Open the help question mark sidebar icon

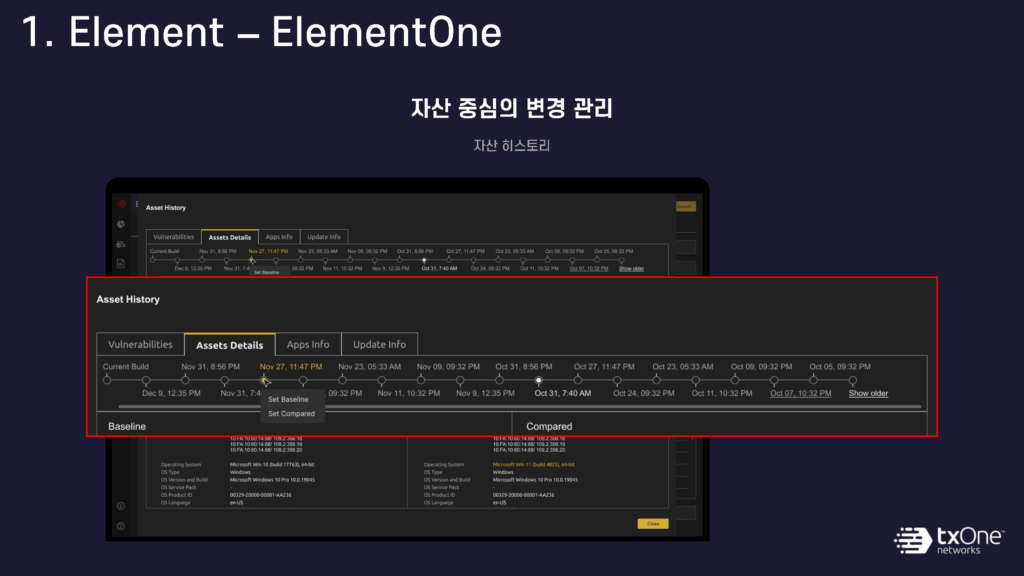click(x=121, y=525)
